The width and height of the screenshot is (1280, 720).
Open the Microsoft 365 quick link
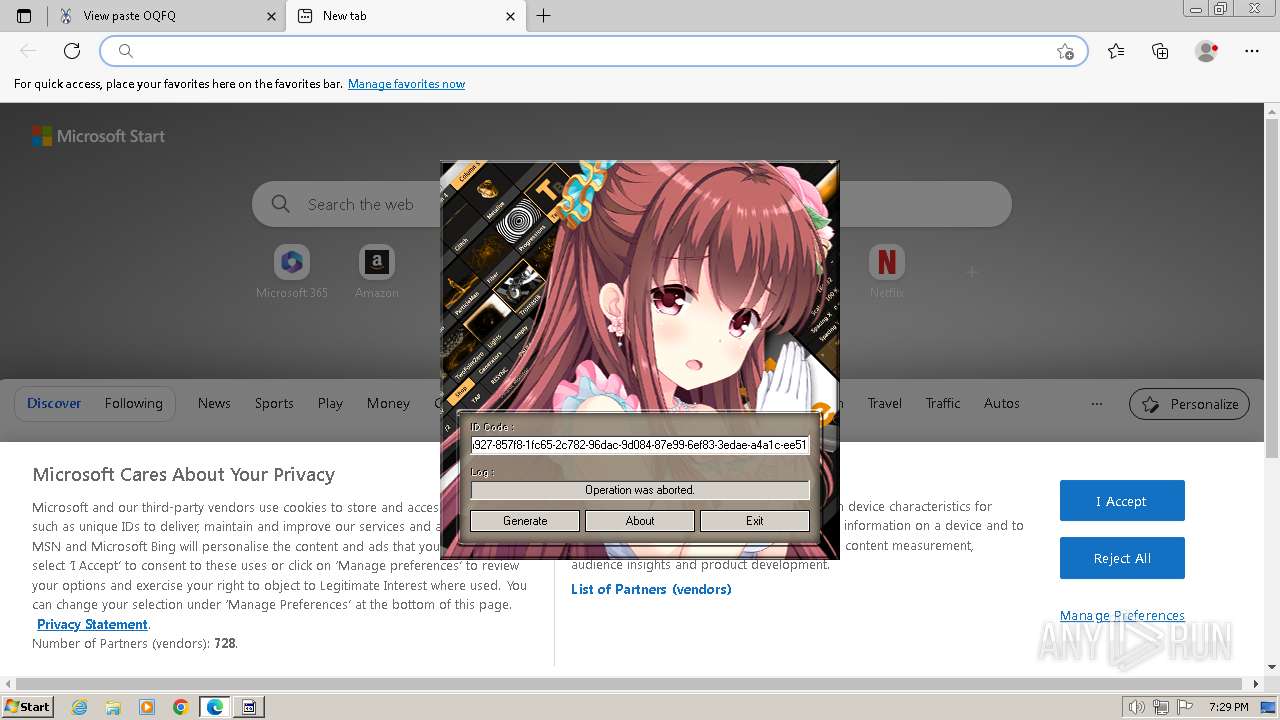pos(292,272)
